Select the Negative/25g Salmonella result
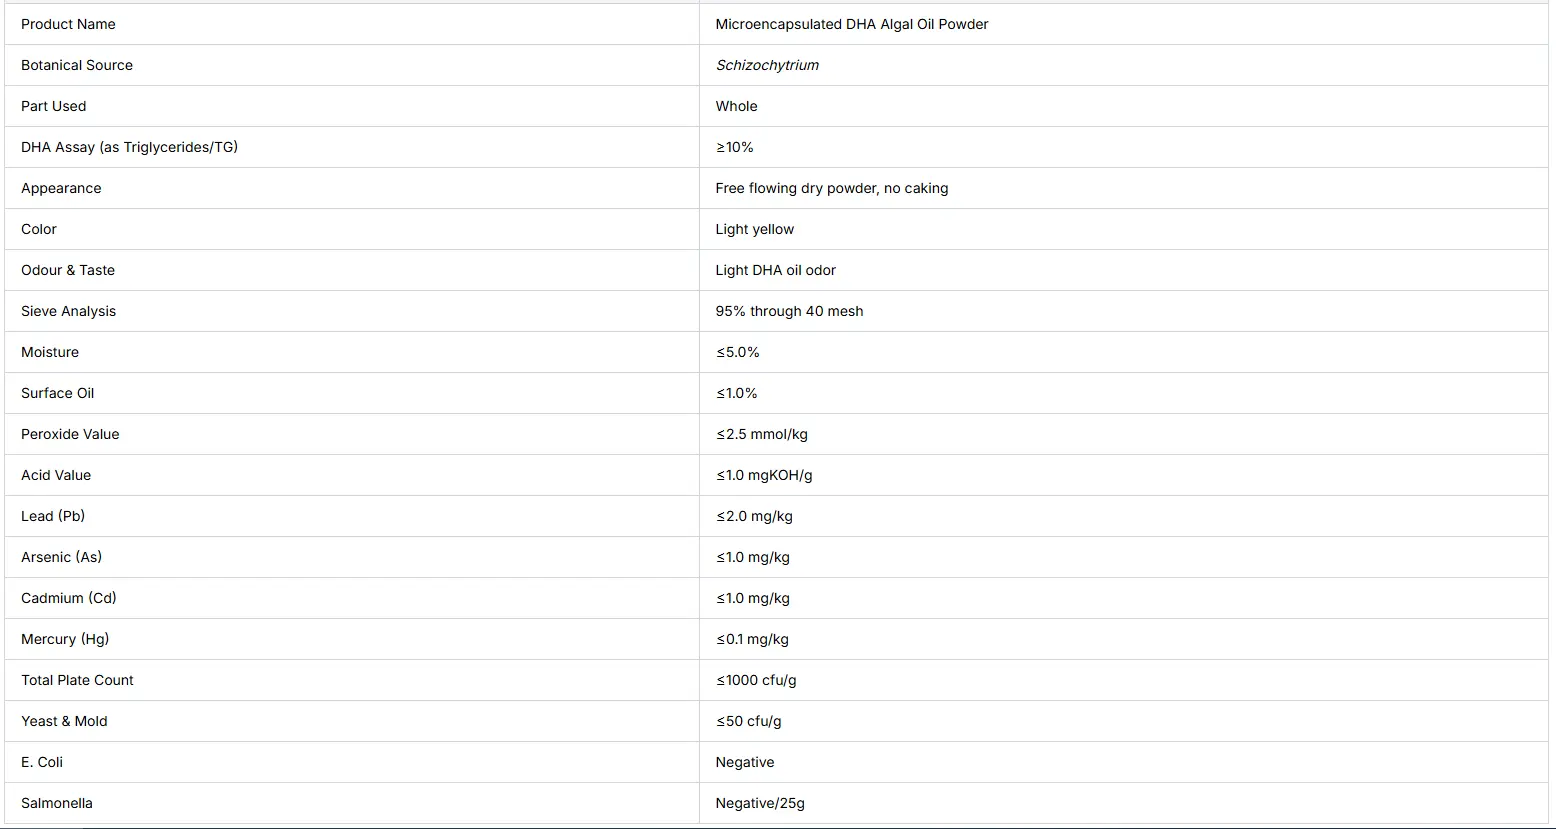Viewport: 1556px width, 829px height. 760,803
